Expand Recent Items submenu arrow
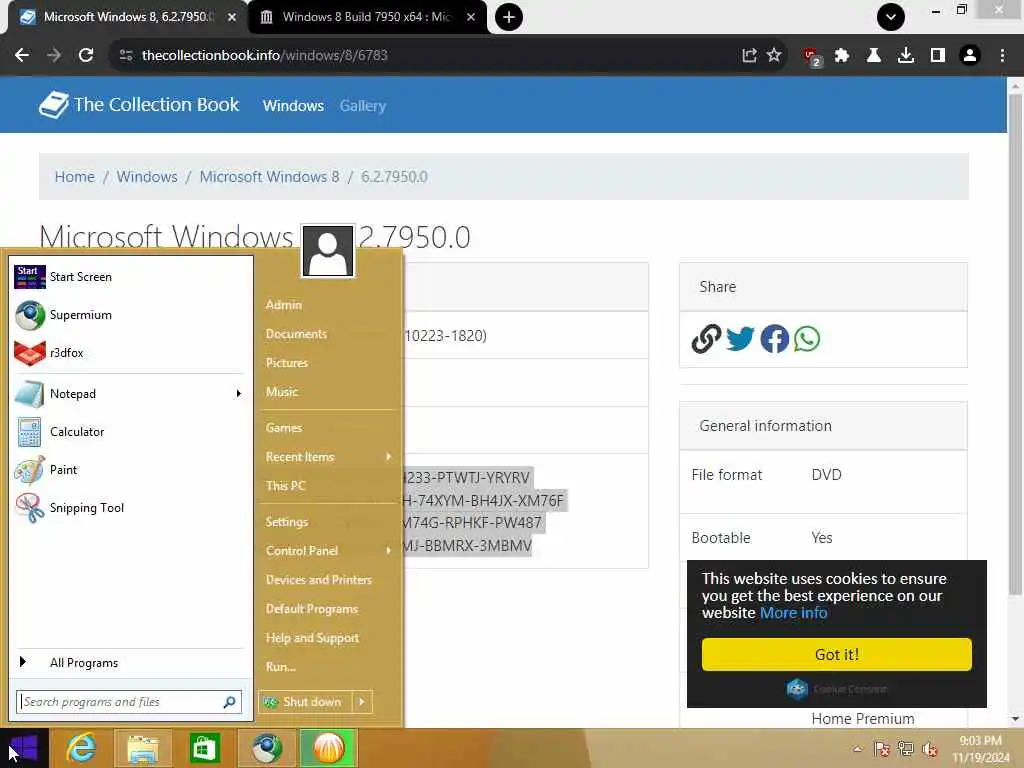This screenshot has width=1024, height=768. [x=389, y=456]
